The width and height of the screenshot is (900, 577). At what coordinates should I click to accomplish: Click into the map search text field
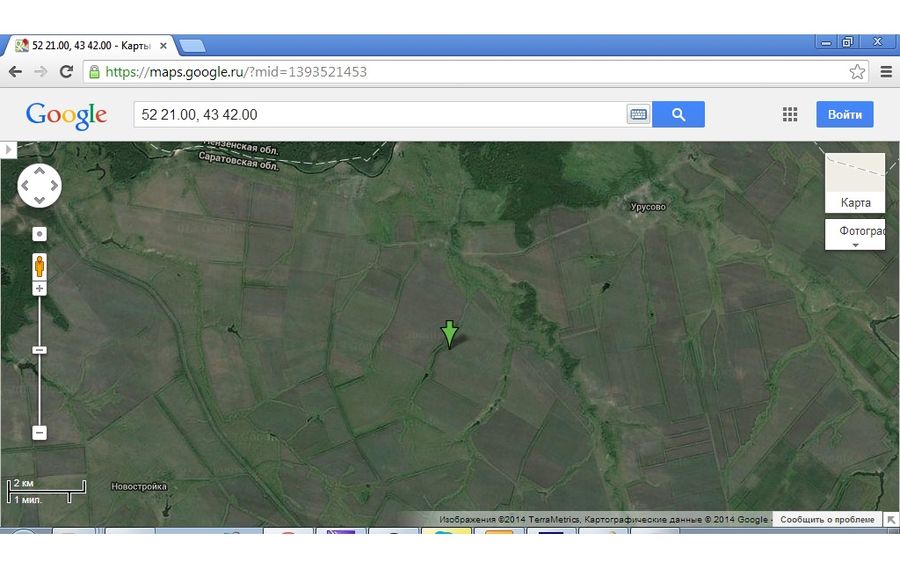coord(380,115)
